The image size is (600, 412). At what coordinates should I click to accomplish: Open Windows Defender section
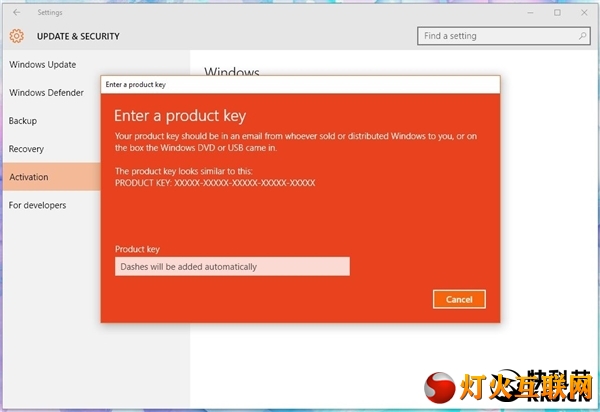point(46,93)
